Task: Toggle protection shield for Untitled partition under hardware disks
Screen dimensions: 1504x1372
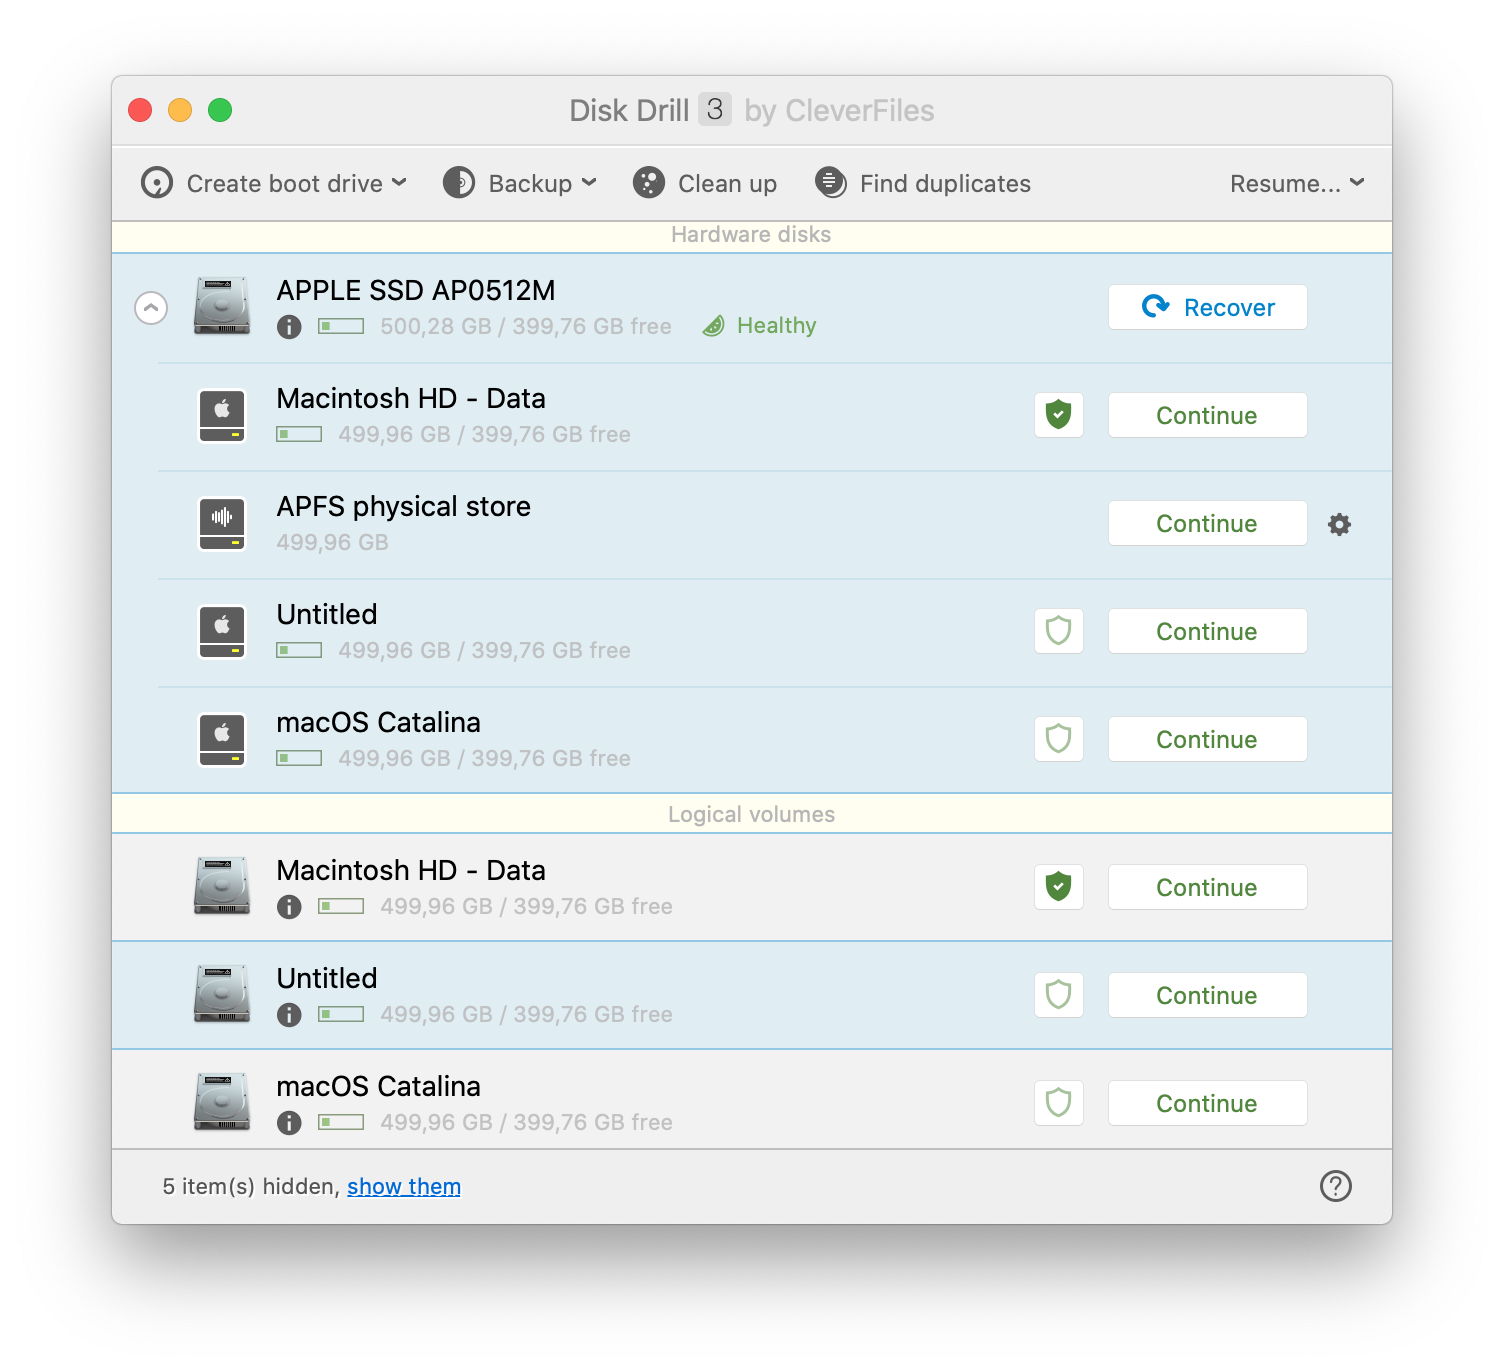Action: pos(1059,631)
